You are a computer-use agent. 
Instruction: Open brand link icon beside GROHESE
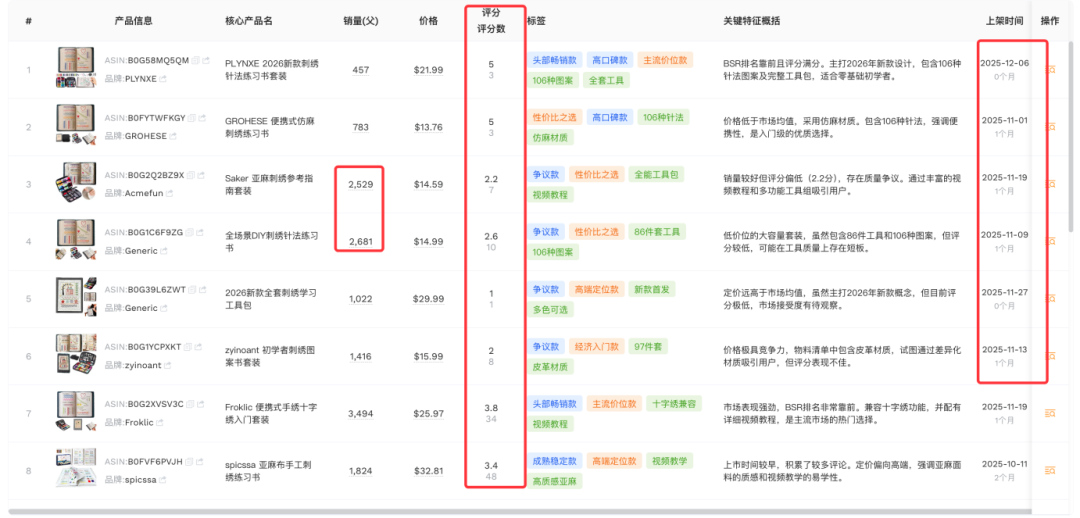pos(172,136)
